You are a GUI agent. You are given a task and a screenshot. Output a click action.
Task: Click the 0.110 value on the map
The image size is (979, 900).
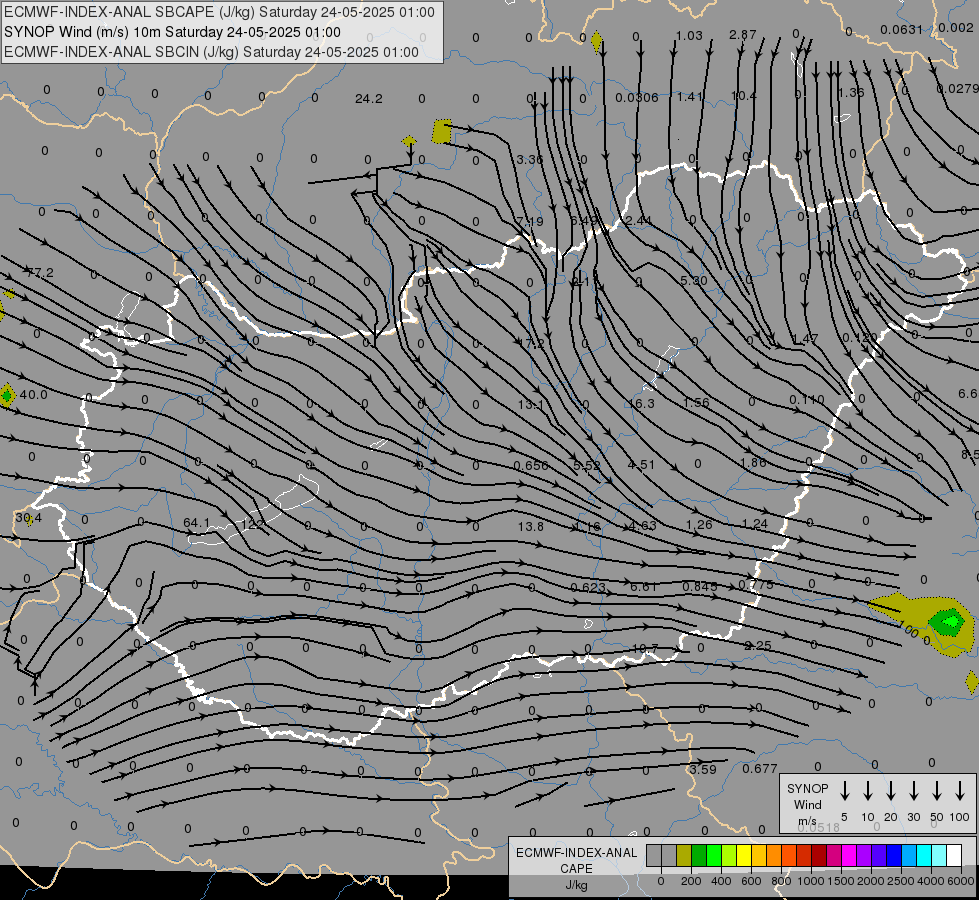(x=807, y=399)
